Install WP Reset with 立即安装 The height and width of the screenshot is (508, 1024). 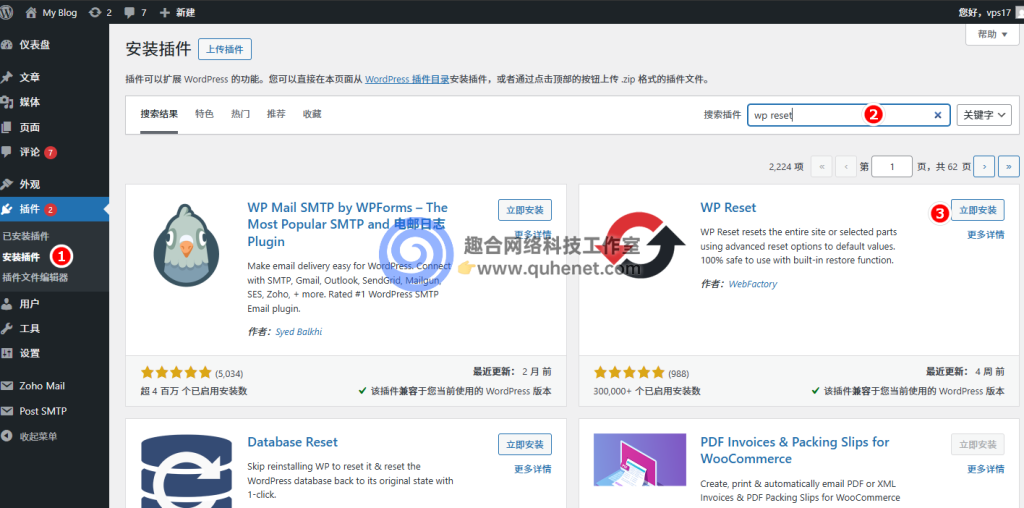(978, 210)
